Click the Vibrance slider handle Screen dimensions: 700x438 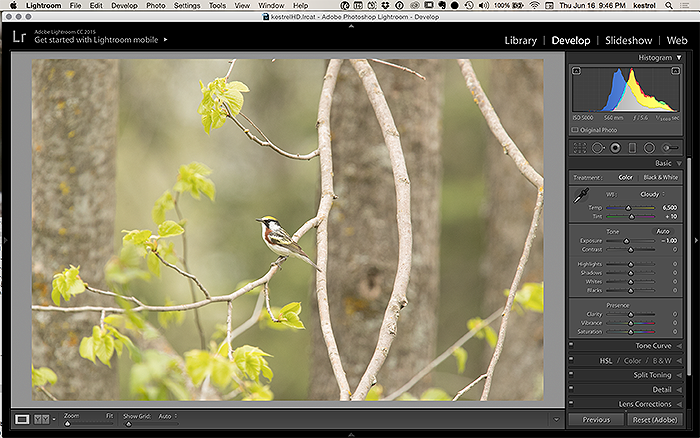coord(631,323)
